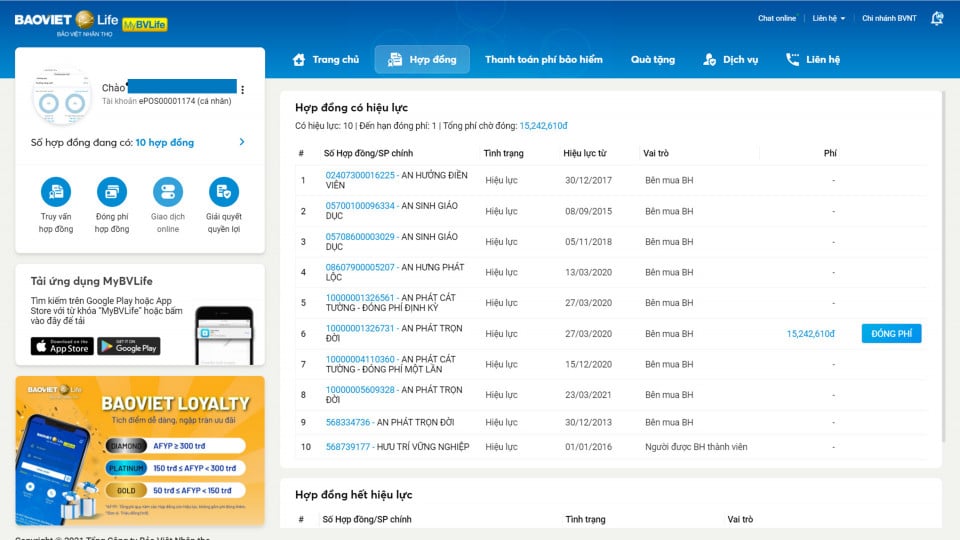Image resolution: width=960 pixels, height=540 pixels.
Task: Click the phone mockup in MyBVLife card
Action: coord(224,336)
